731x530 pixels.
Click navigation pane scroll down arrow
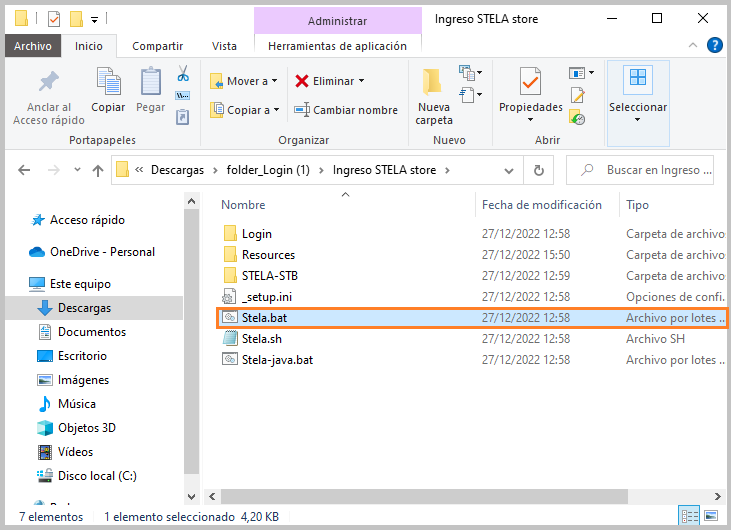pyautogui.click(x=191, y=496)
